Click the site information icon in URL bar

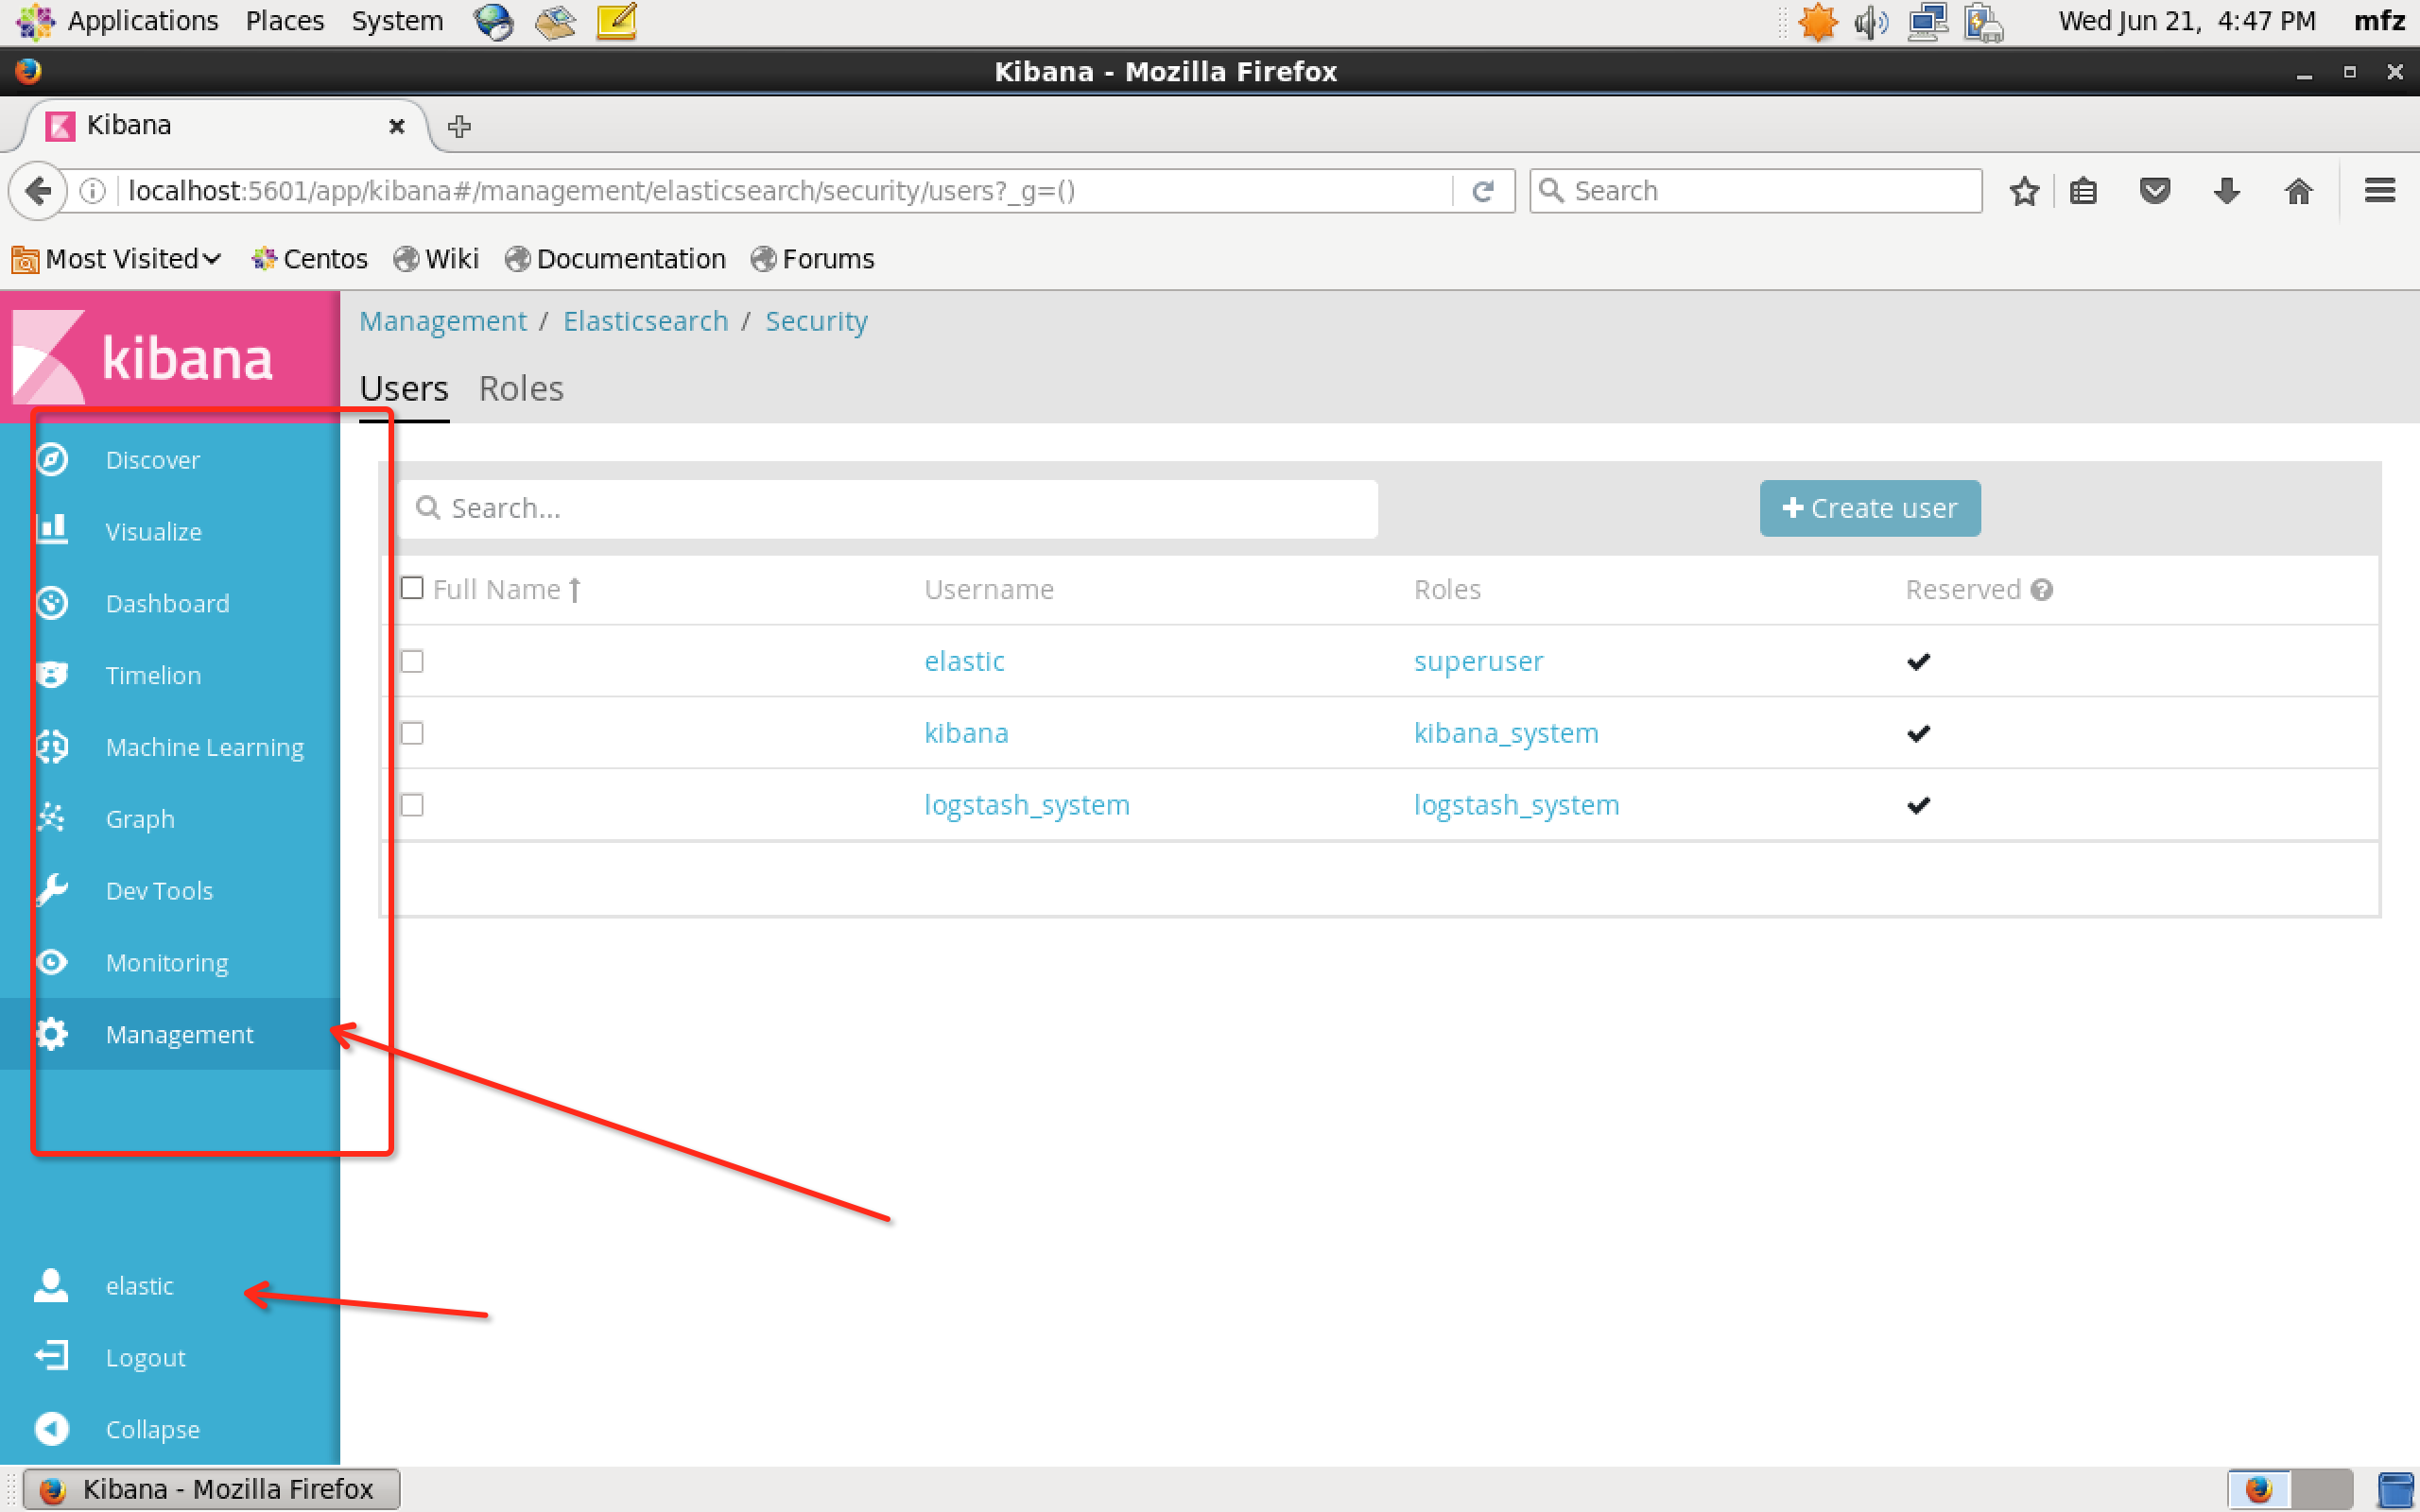click(x=92, y=190)
